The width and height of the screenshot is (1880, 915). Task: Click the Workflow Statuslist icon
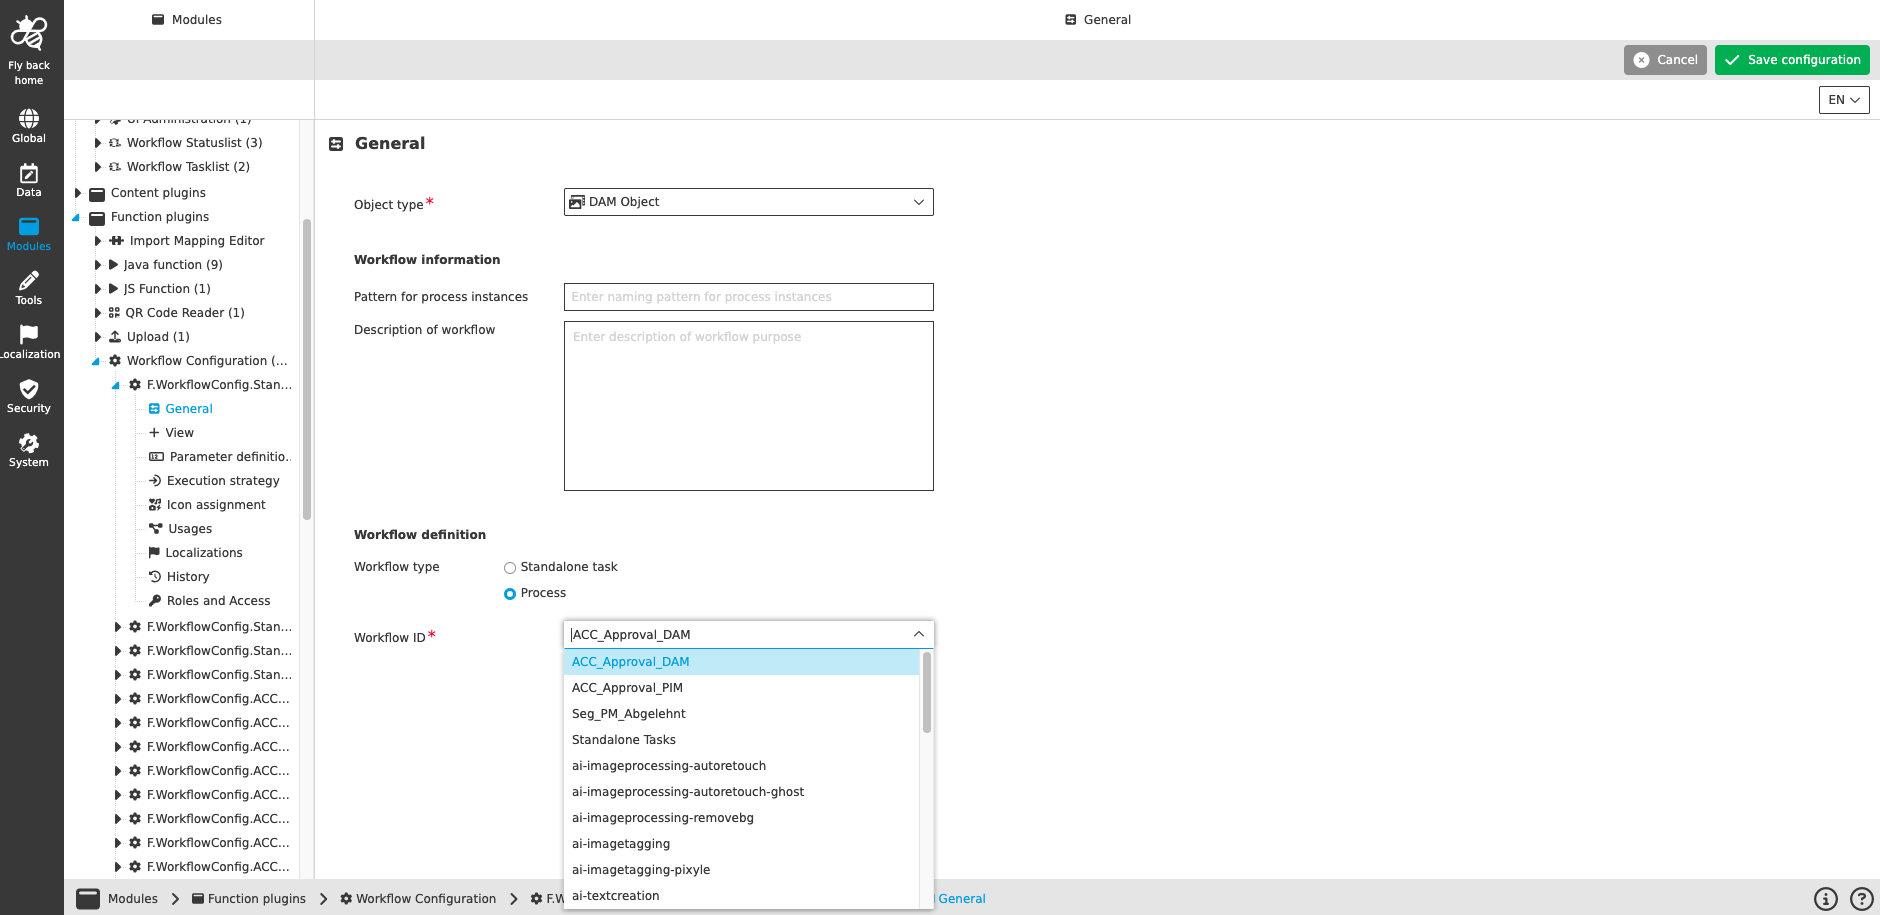[x=115, y=143]
